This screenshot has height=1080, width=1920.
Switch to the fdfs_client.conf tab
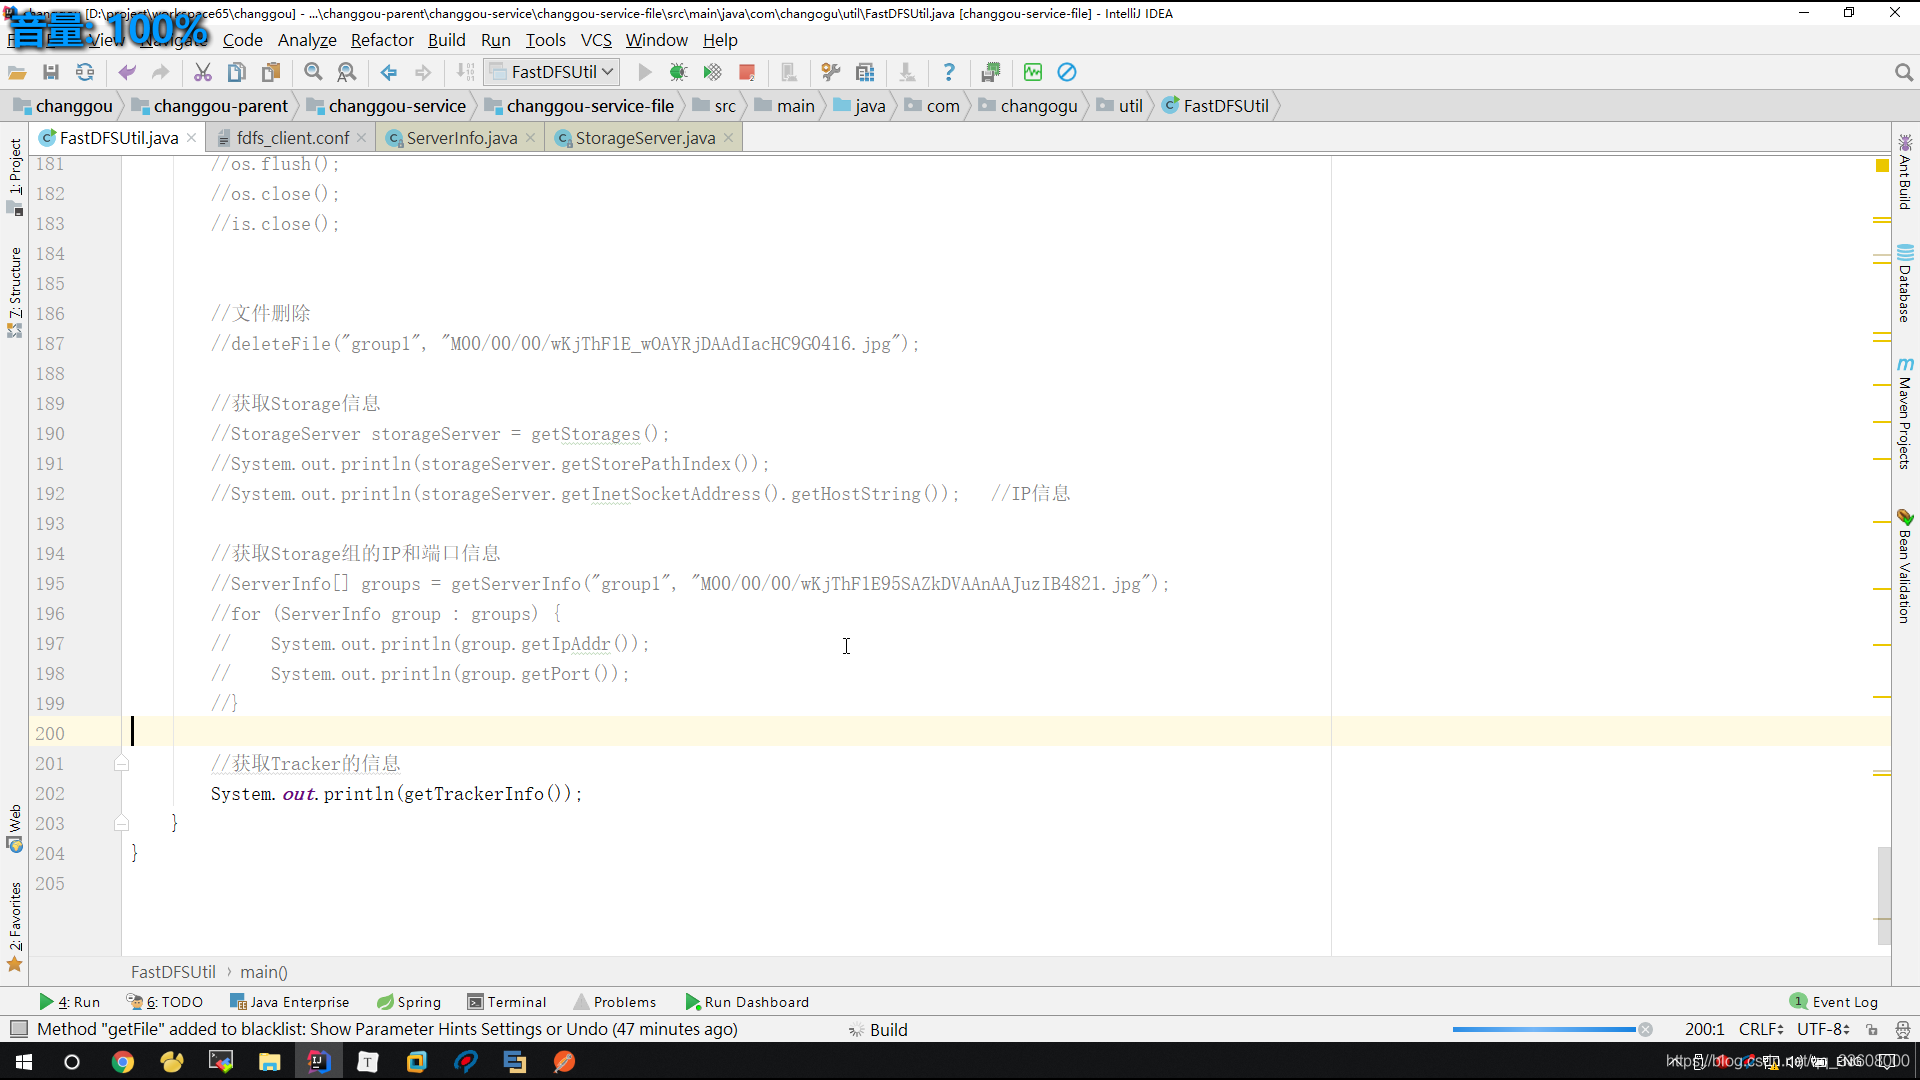(293, 138)
